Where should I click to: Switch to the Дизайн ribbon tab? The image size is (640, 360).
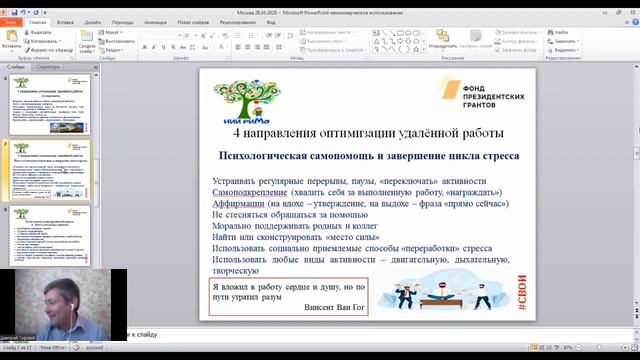(x=93, y=22)
